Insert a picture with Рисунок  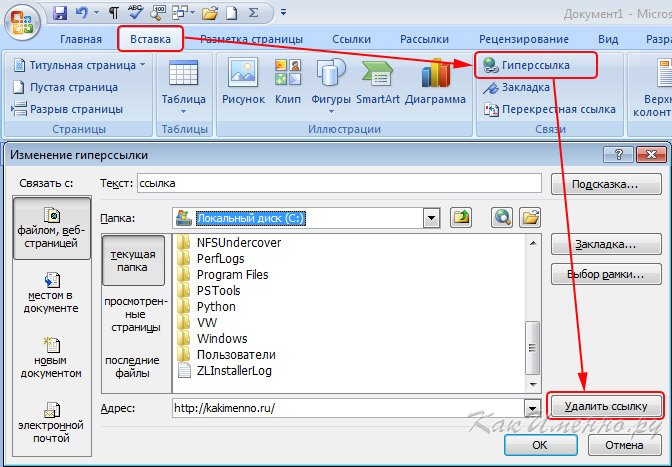(x=243, y=81)
